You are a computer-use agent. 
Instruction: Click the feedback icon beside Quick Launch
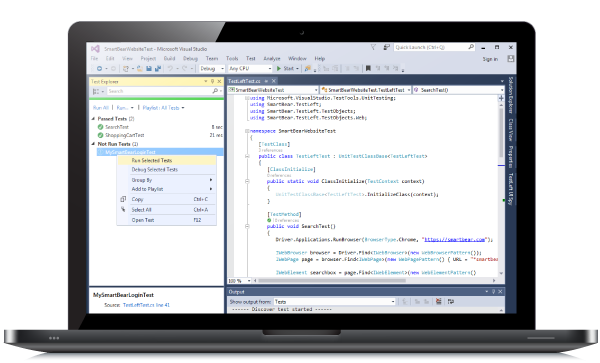[386, 47]
